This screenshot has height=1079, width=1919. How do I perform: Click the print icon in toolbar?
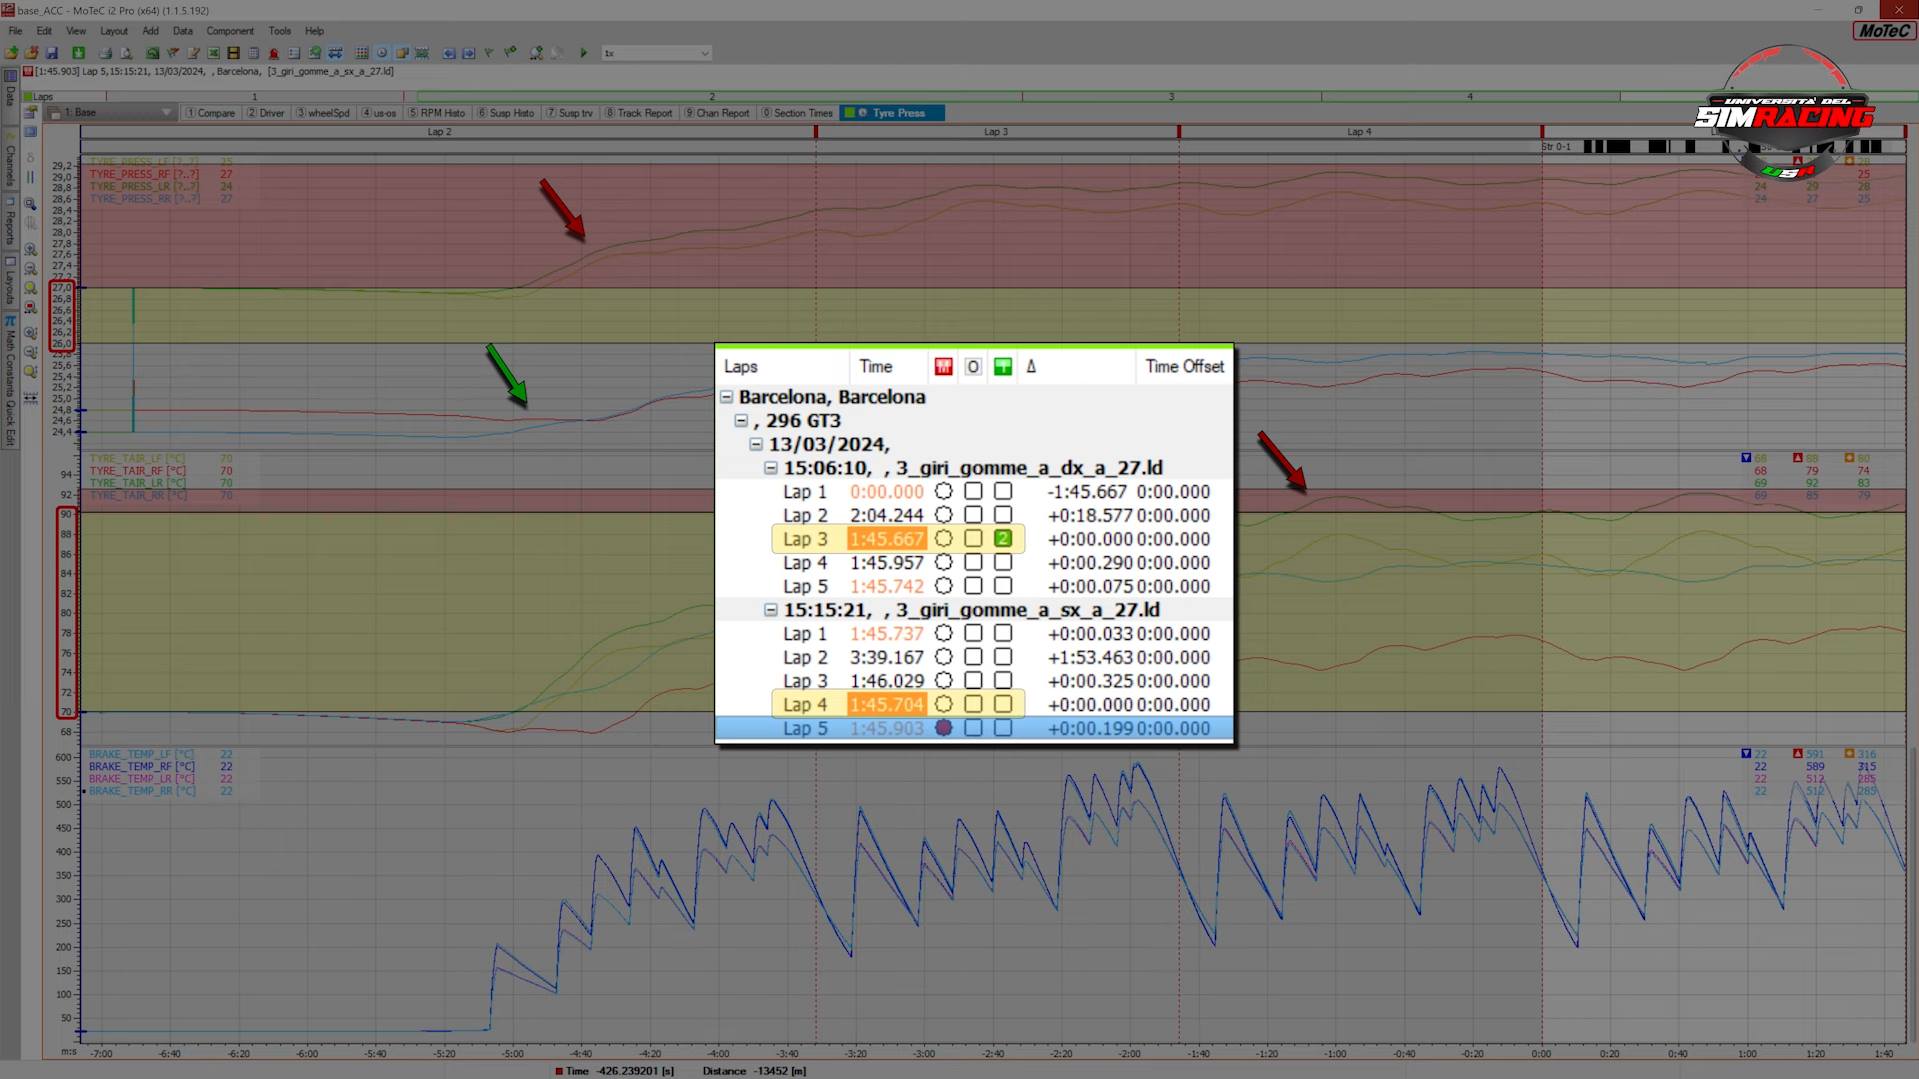(x=105, y=53)
